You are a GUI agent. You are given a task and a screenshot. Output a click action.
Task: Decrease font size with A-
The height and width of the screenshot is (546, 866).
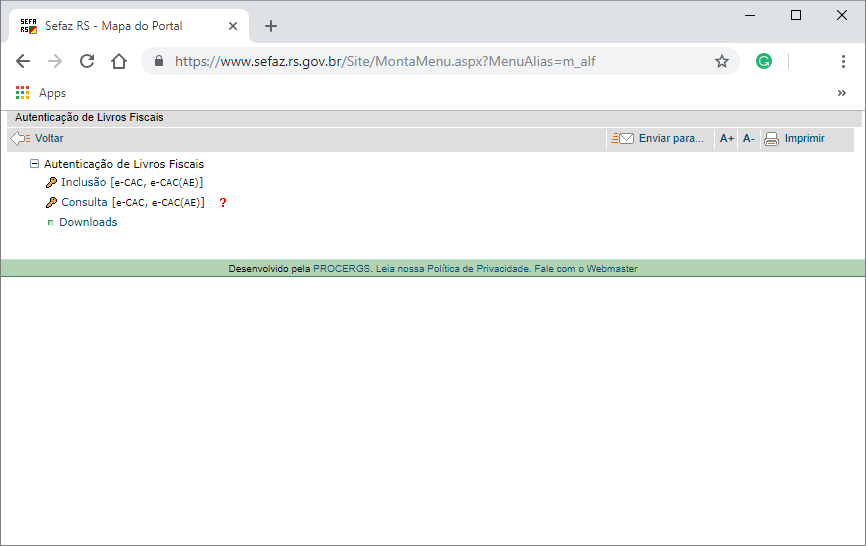pyautogui.click(x=748, y=139)
